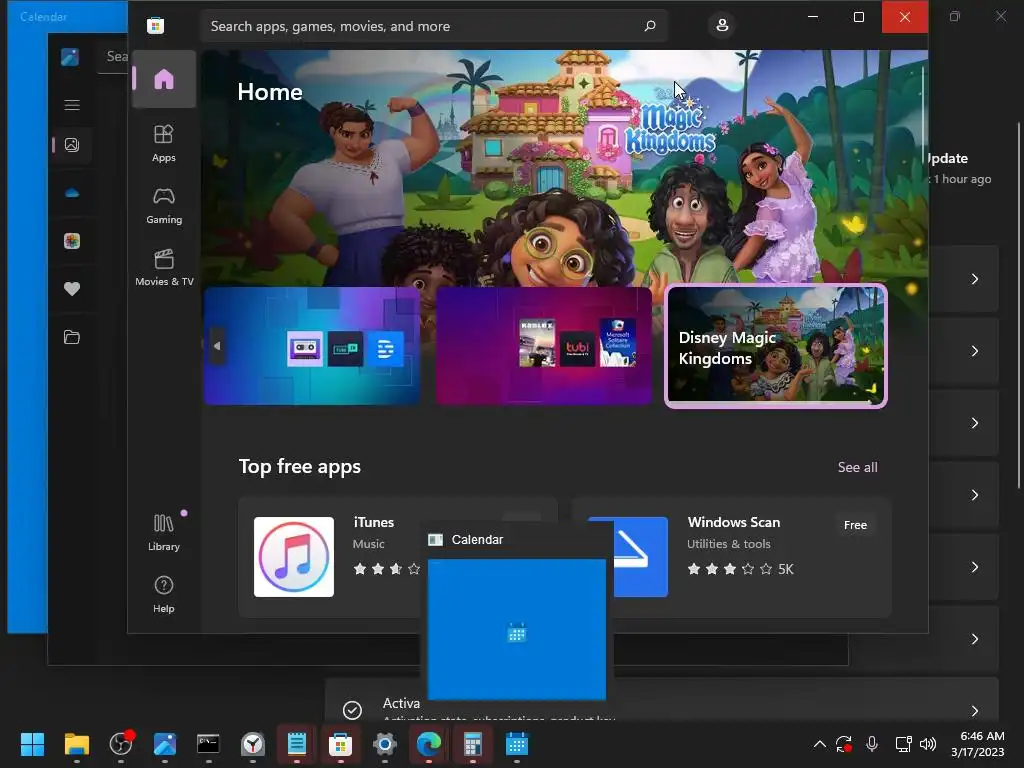Open iCloud Photos icon in Photos sidebar
This screenshot has width=1024, height=768.
click(x=72, y=241)
